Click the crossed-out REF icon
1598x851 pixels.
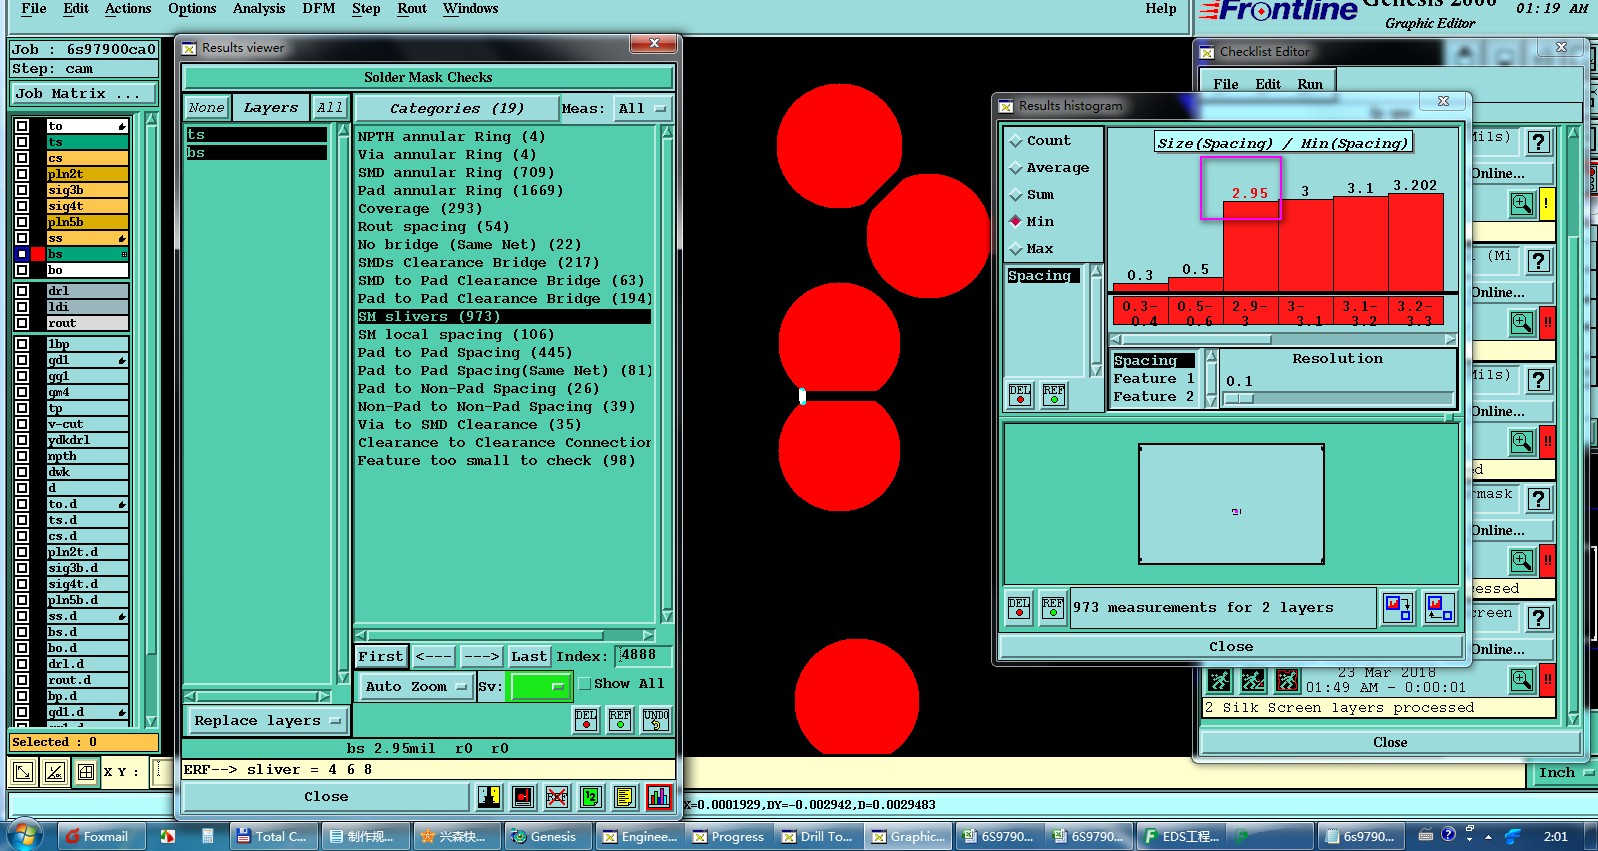tap(557, 797)
